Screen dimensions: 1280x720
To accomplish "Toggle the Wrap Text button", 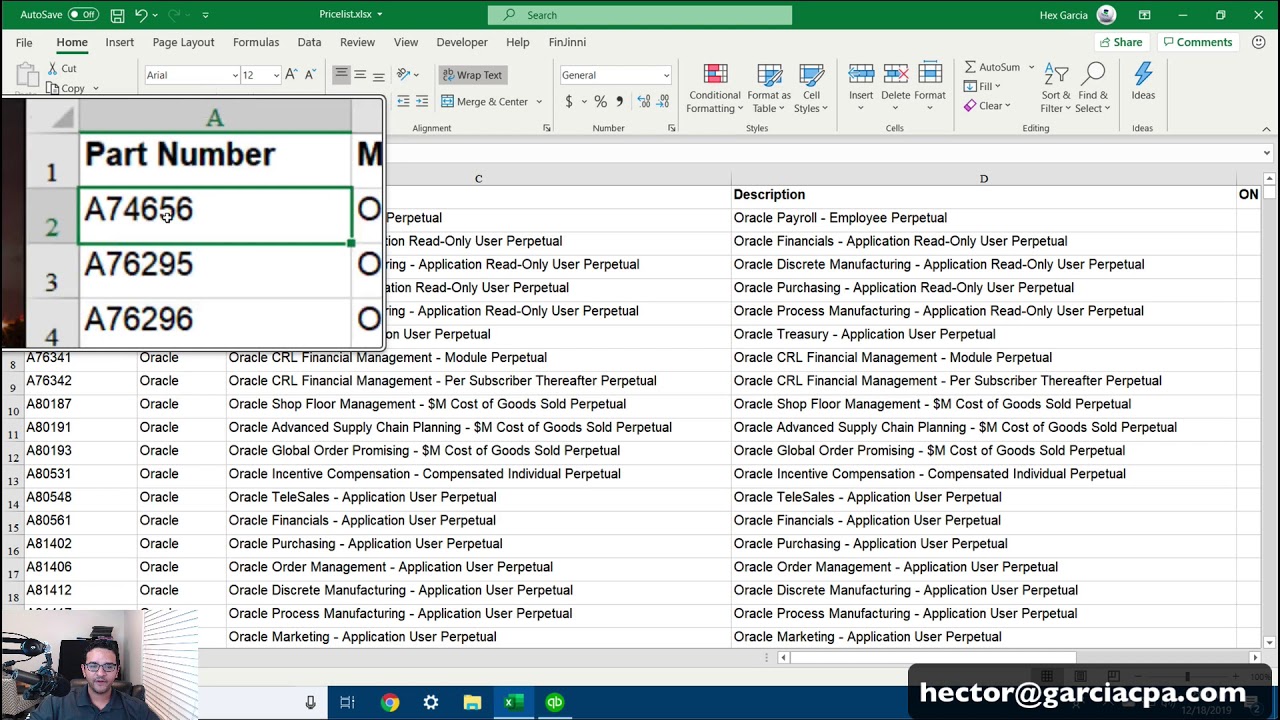I will [472, 75].
